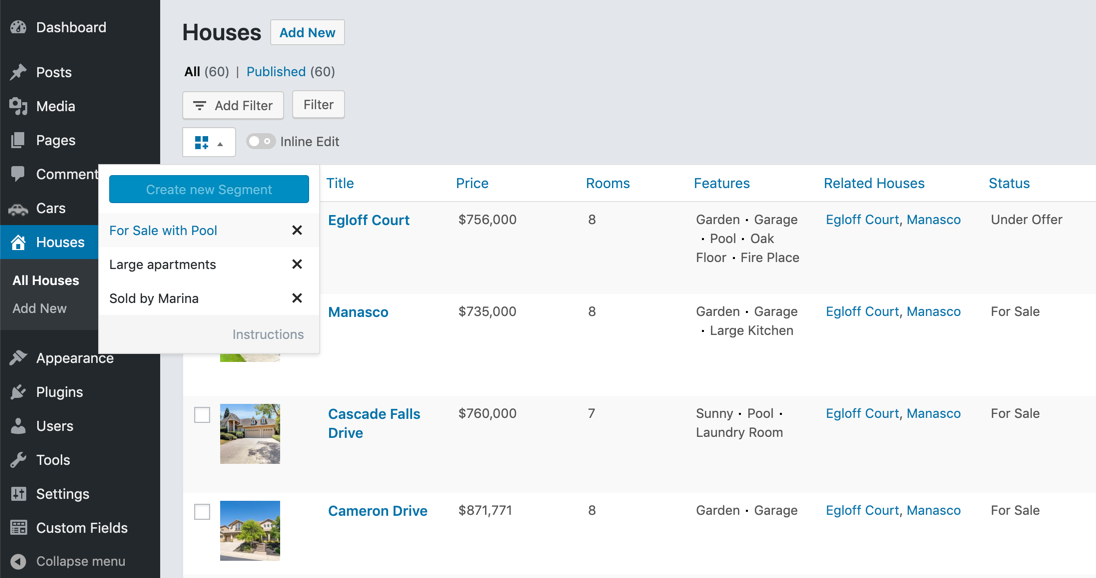The width and height of the screenshot is (1096, 578).
Task: Open Cascade Falls Drive house title
Action: point(374,423)
